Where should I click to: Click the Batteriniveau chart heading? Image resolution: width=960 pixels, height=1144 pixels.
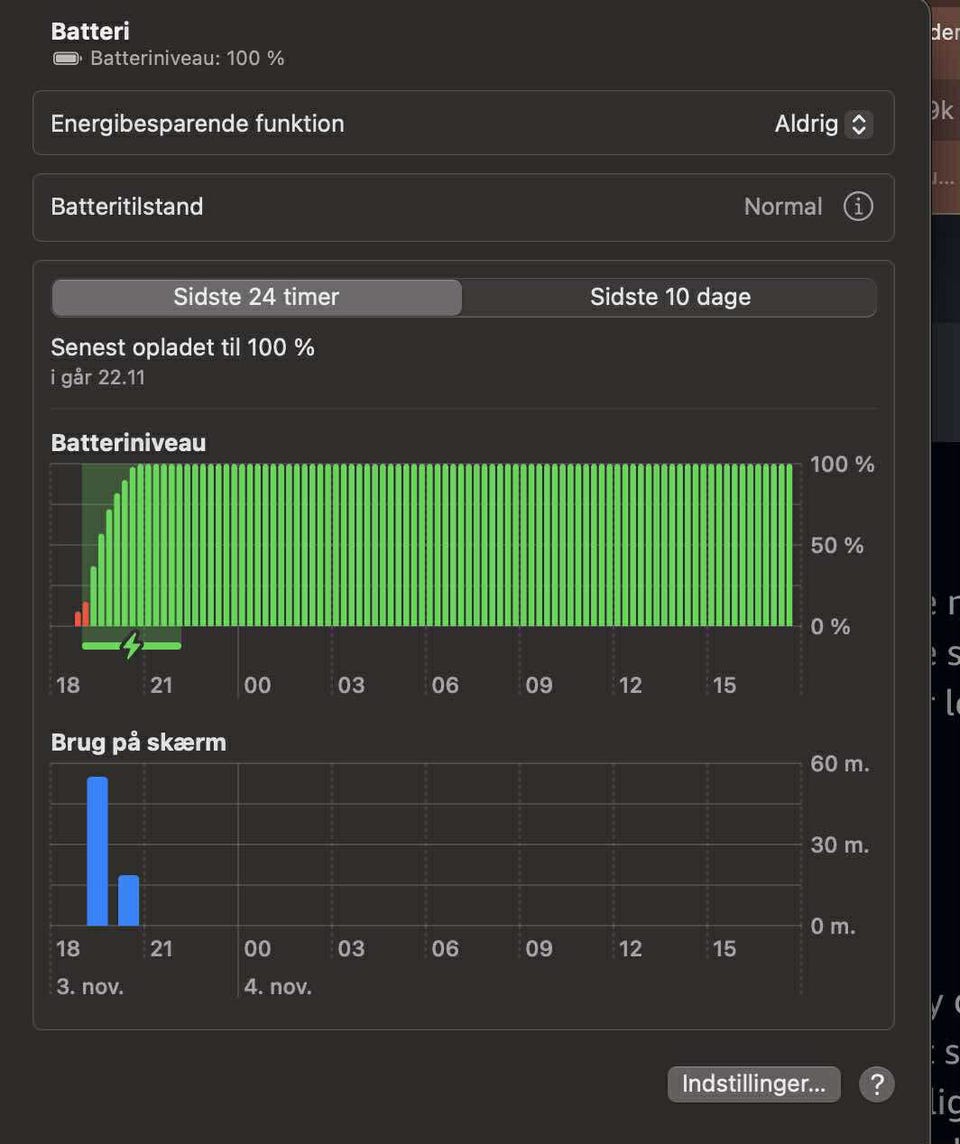128,443
